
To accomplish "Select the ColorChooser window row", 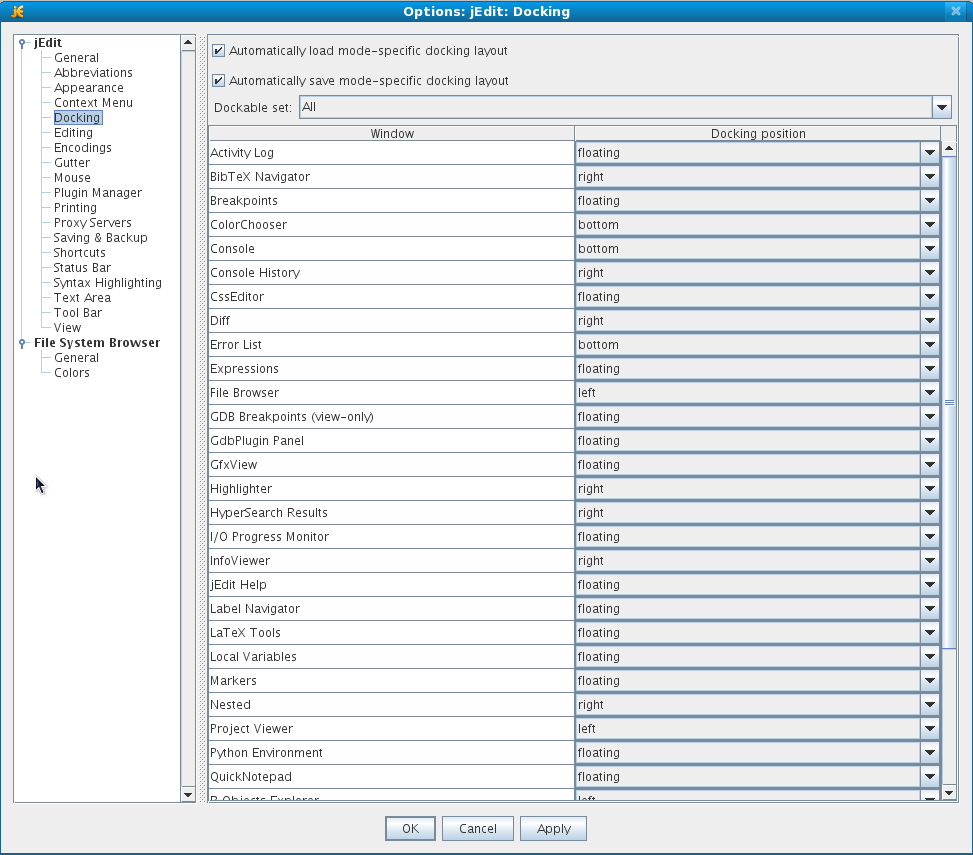I will pos(392,225).
